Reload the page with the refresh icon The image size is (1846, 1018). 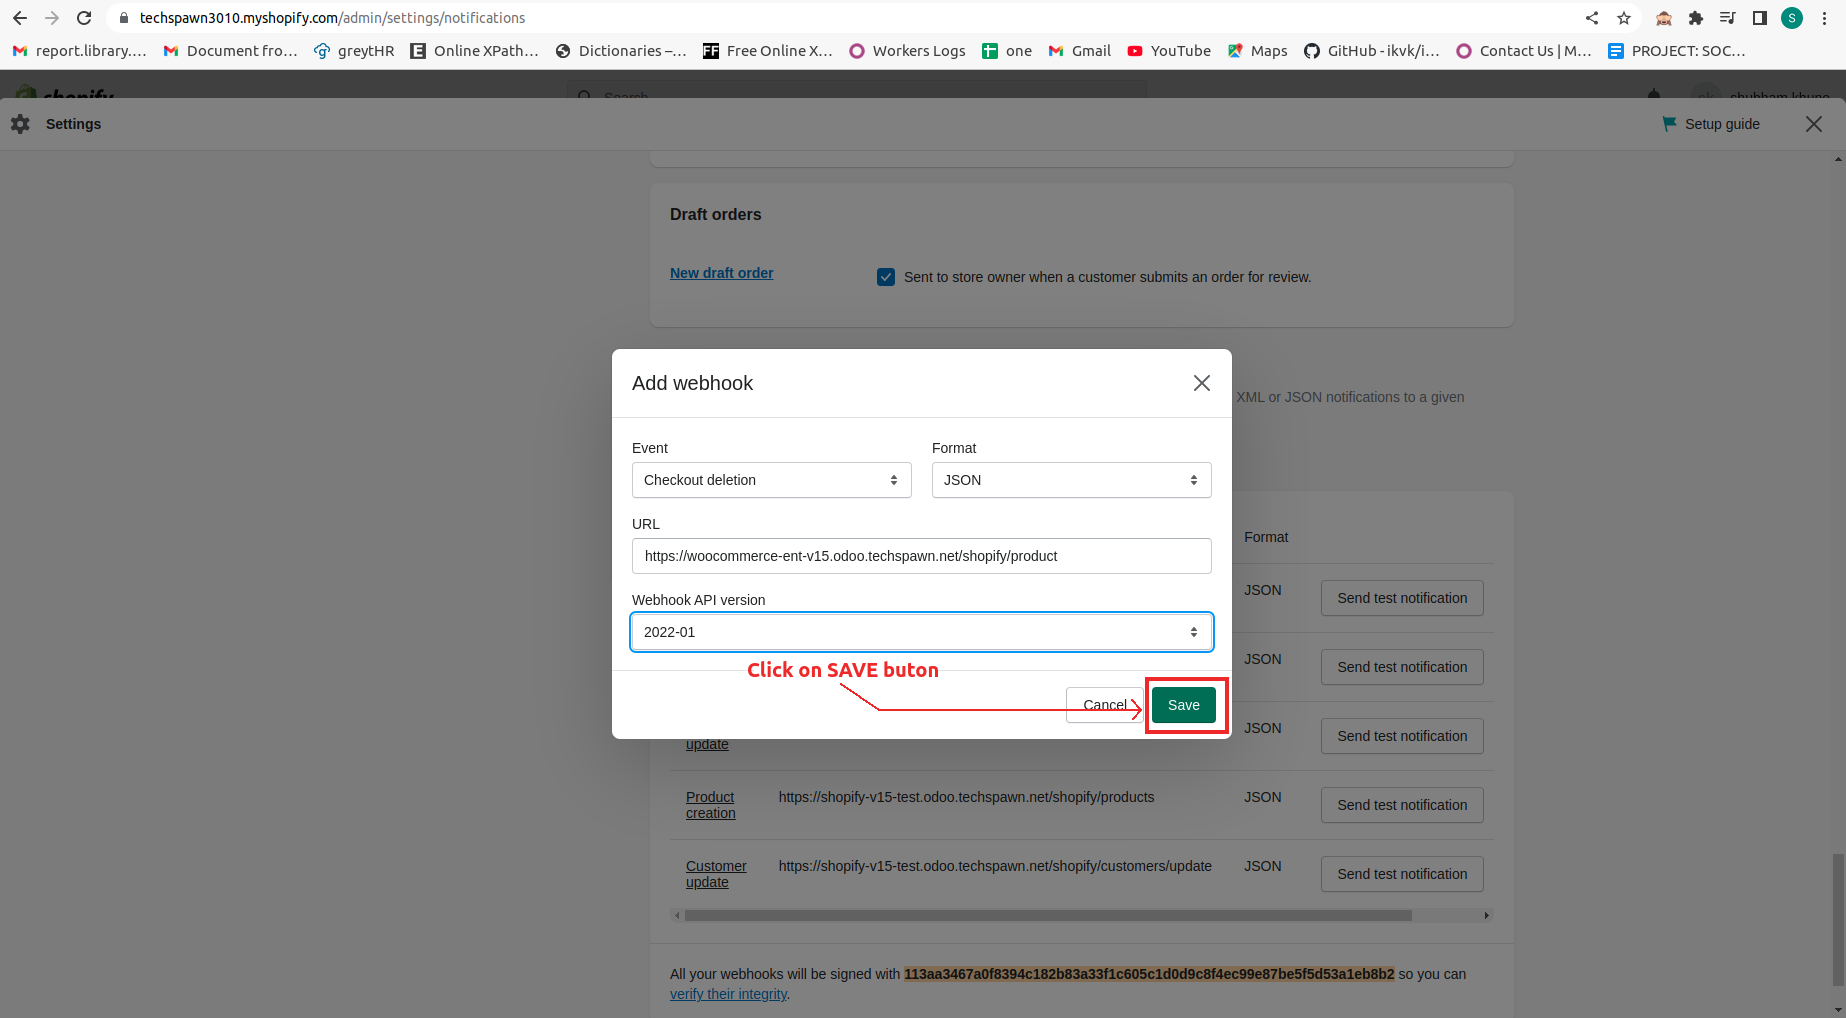click(84, 17)
